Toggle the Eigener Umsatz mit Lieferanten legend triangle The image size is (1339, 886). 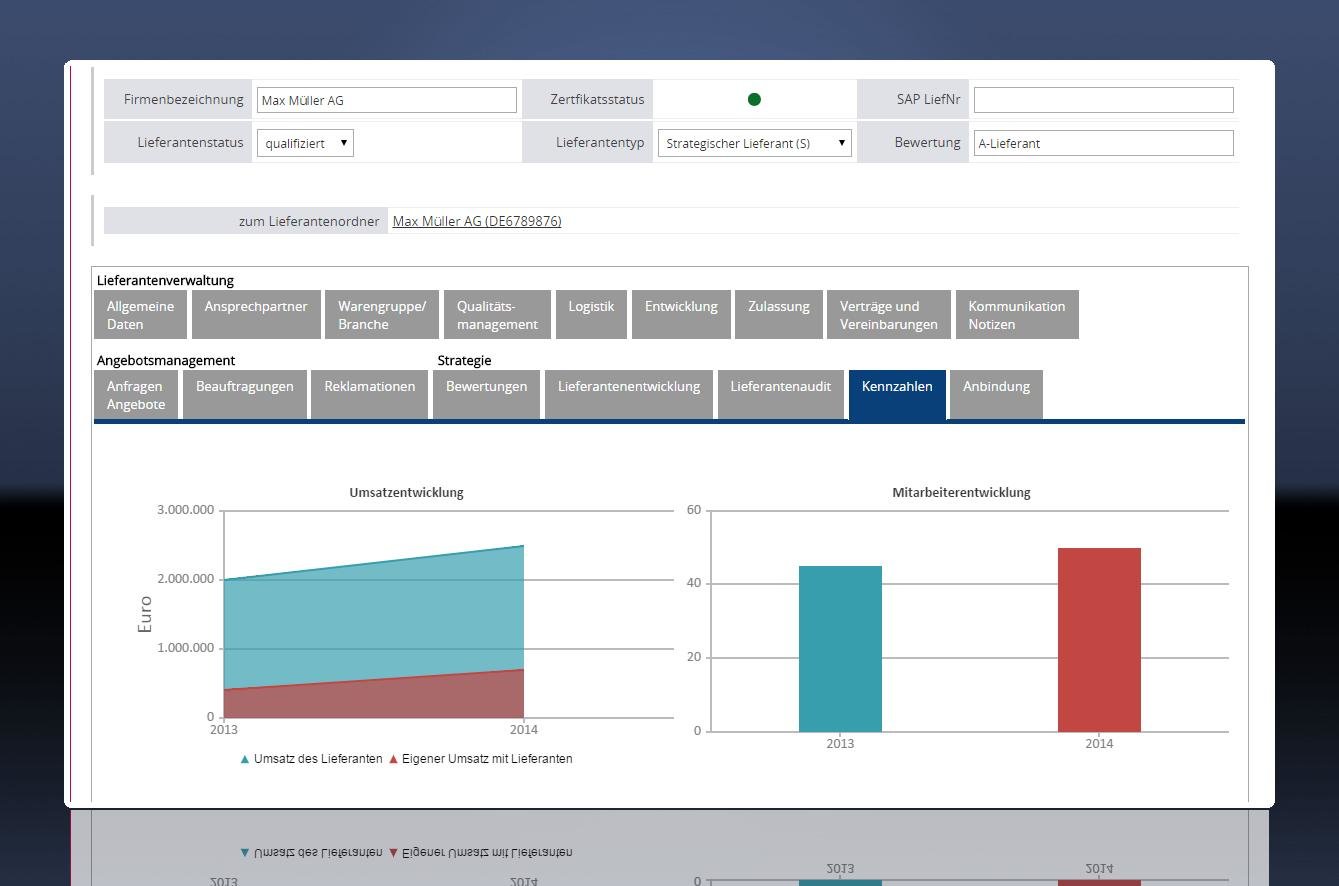tap(394, 759)
